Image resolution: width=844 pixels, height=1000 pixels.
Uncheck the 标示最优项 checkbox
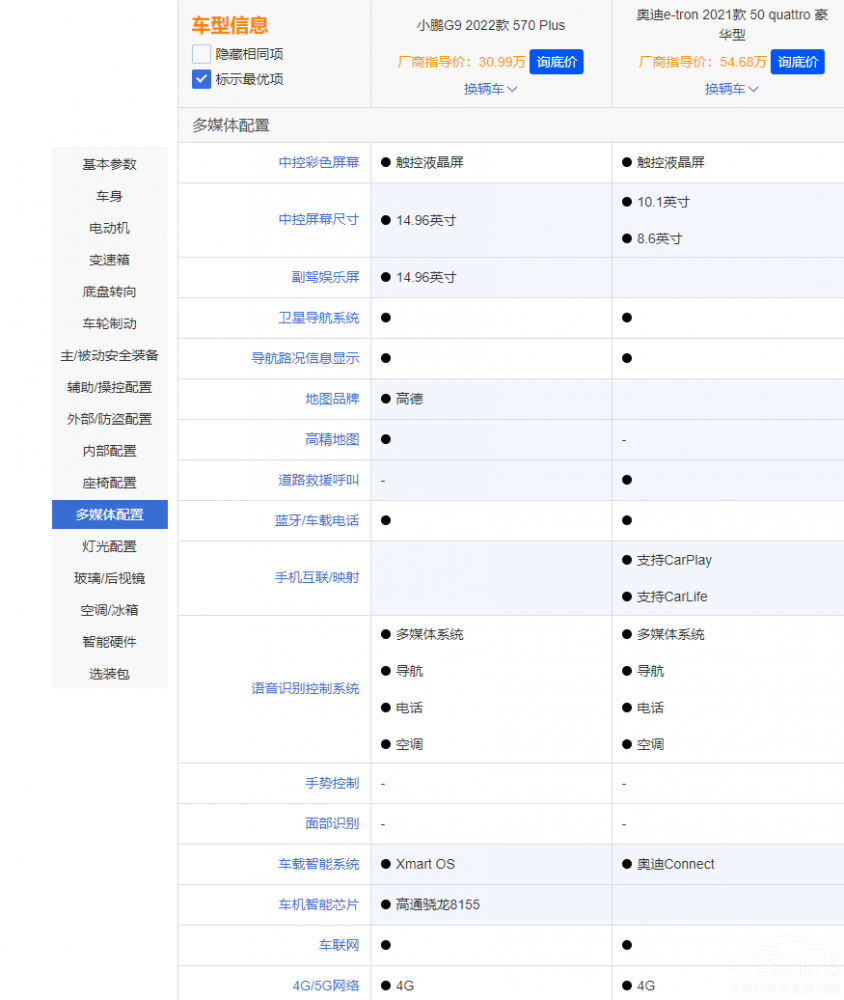tap(202, 79)
